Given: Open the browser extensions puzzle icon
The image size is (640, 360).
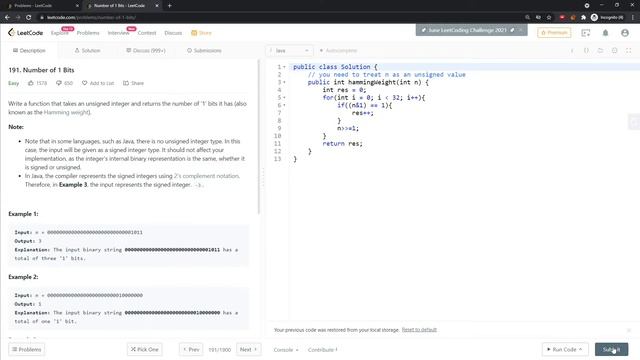Looking at the screenshot, I should pyautogui.click(x=583, y=18).
